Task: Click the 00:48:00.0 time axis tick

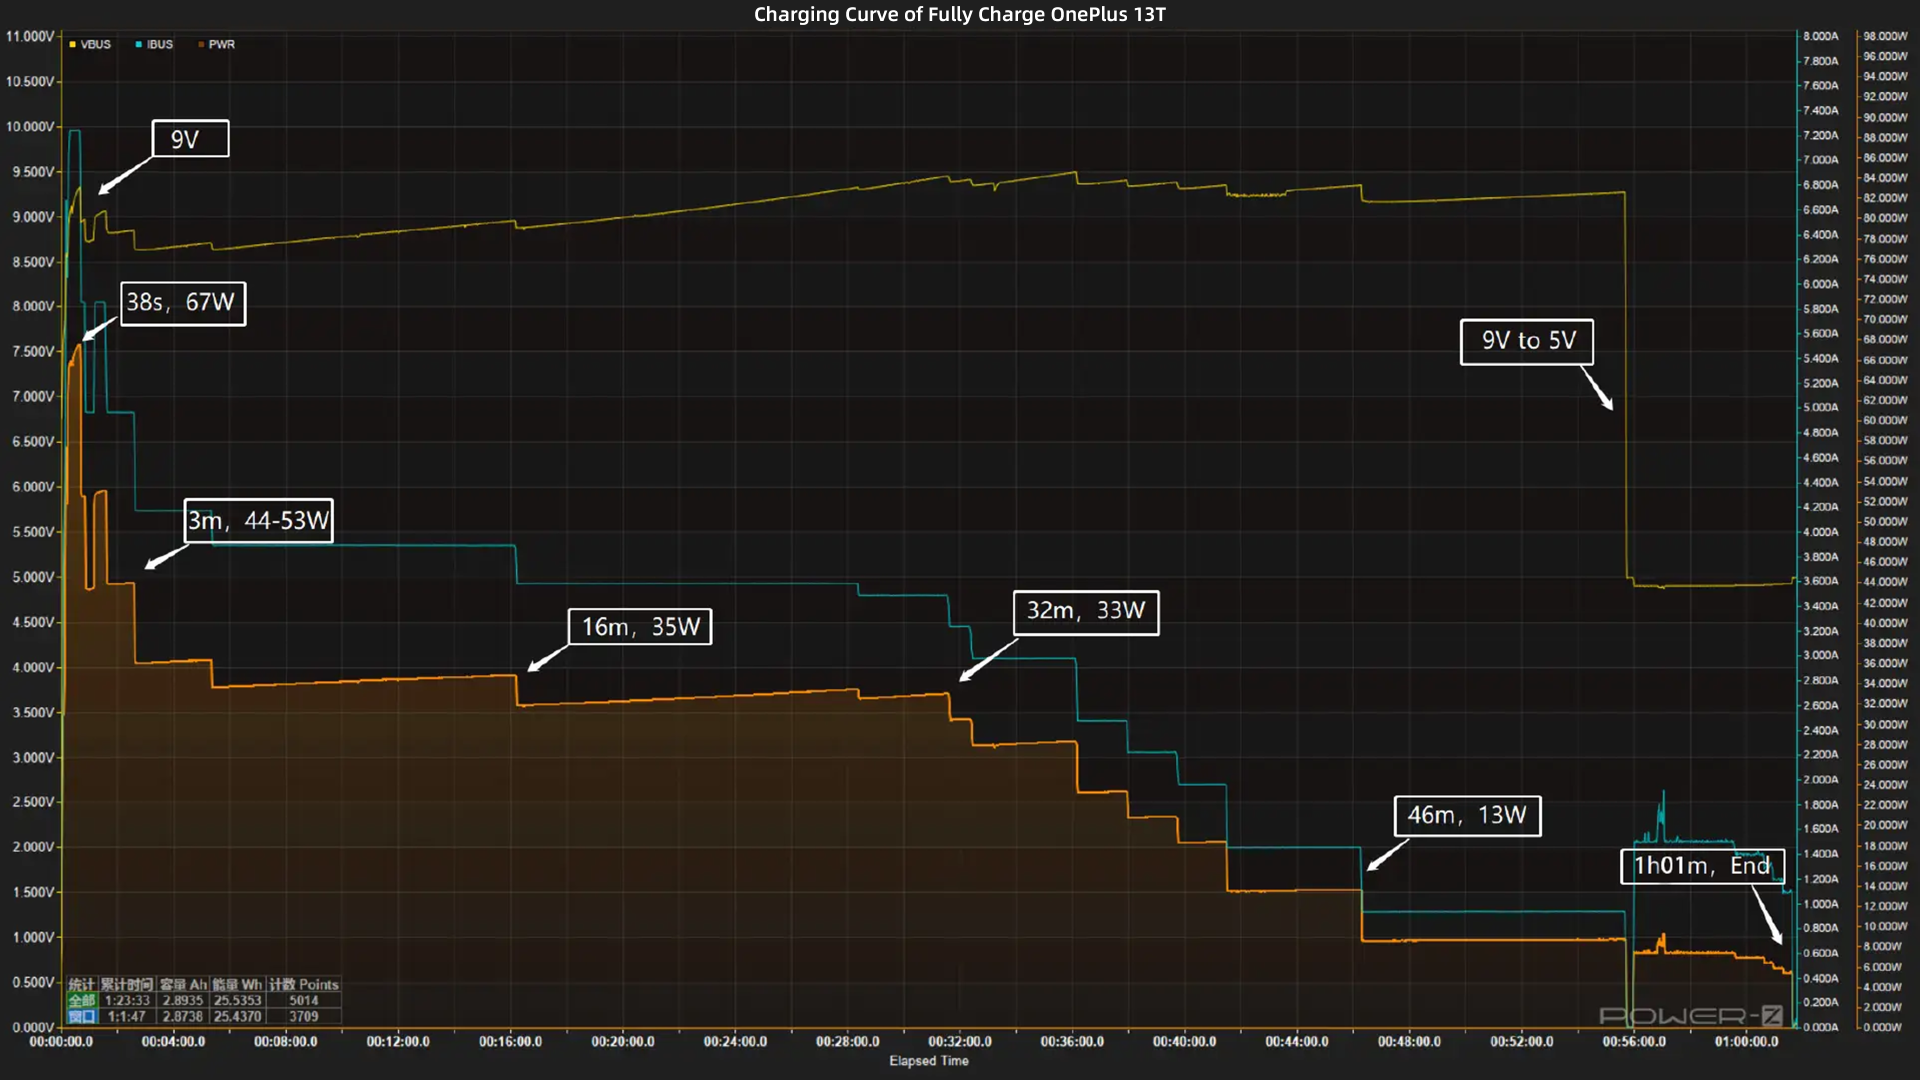Action: (x=1410, y=1042)
